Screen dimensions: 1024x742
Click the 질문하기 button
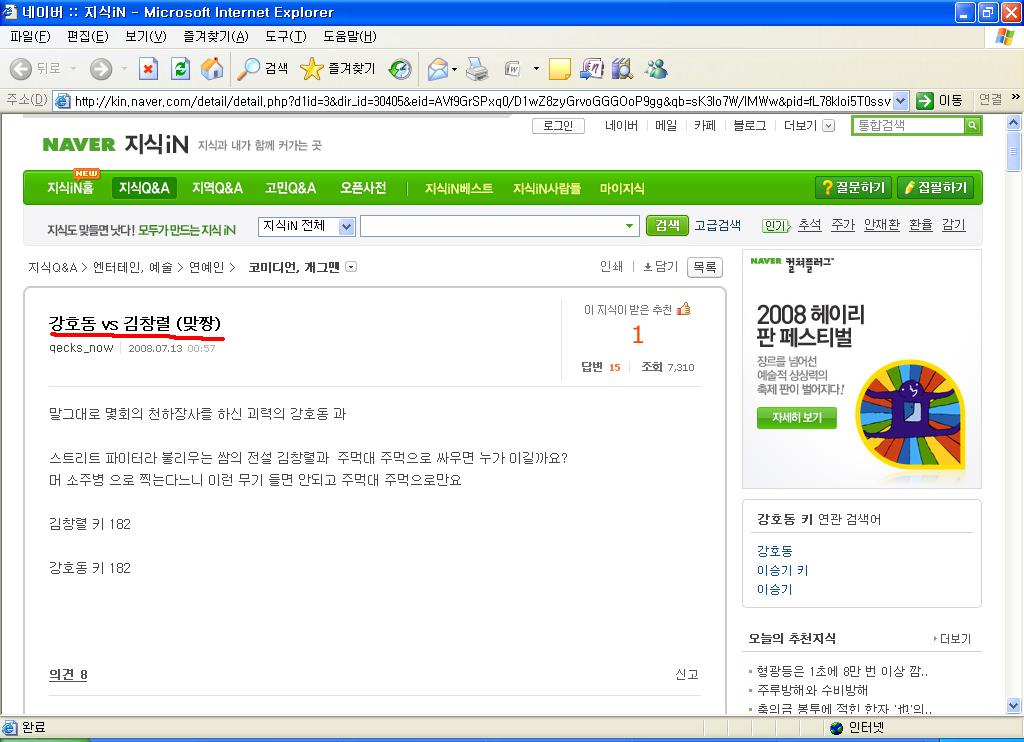853,187
